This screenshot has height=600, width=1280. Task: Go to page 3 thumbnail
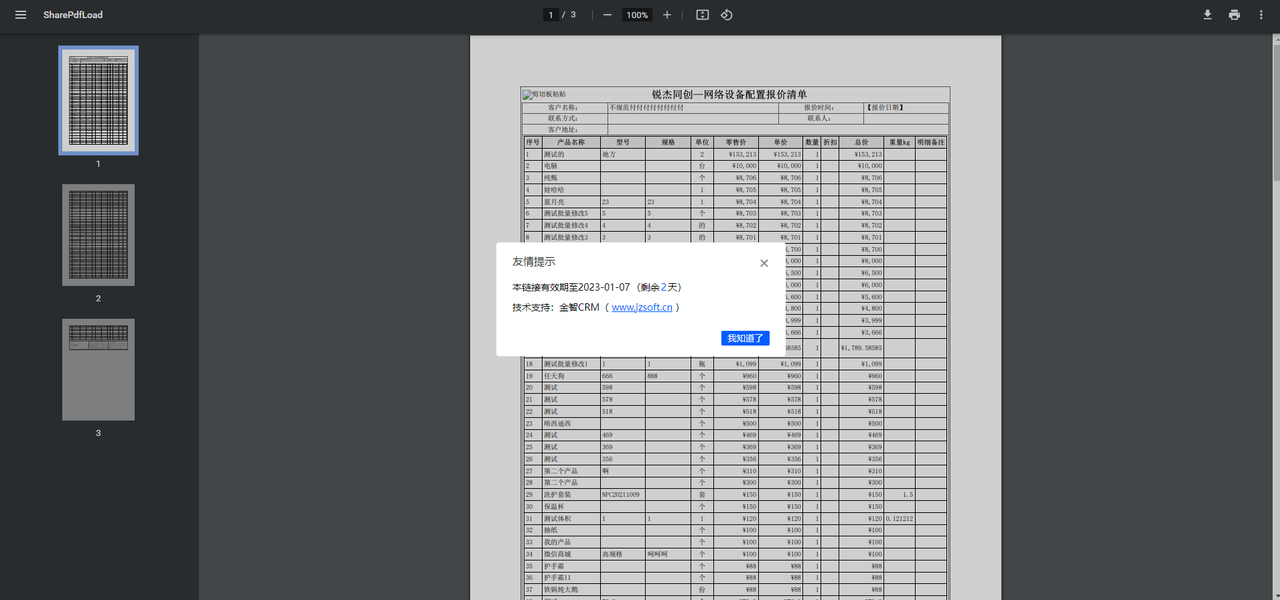pyautogui.click(x=98, y=370)
